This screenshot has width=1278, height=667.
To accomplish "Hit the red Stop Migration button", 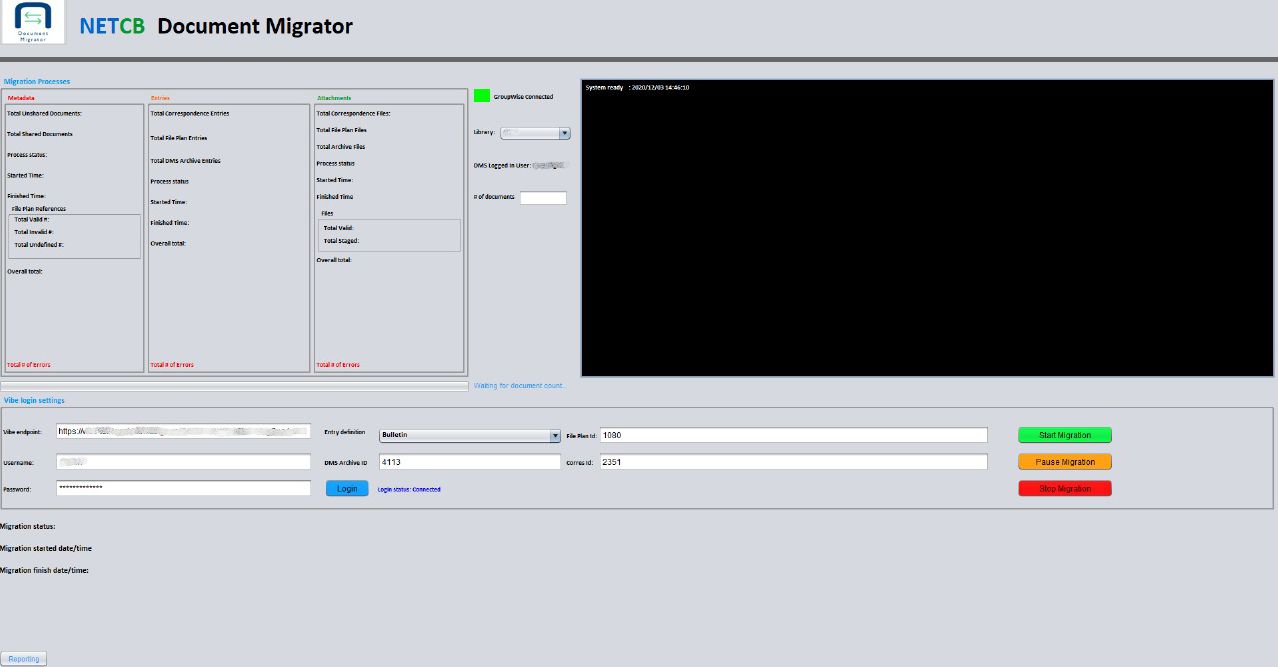I will [1064, 489].
